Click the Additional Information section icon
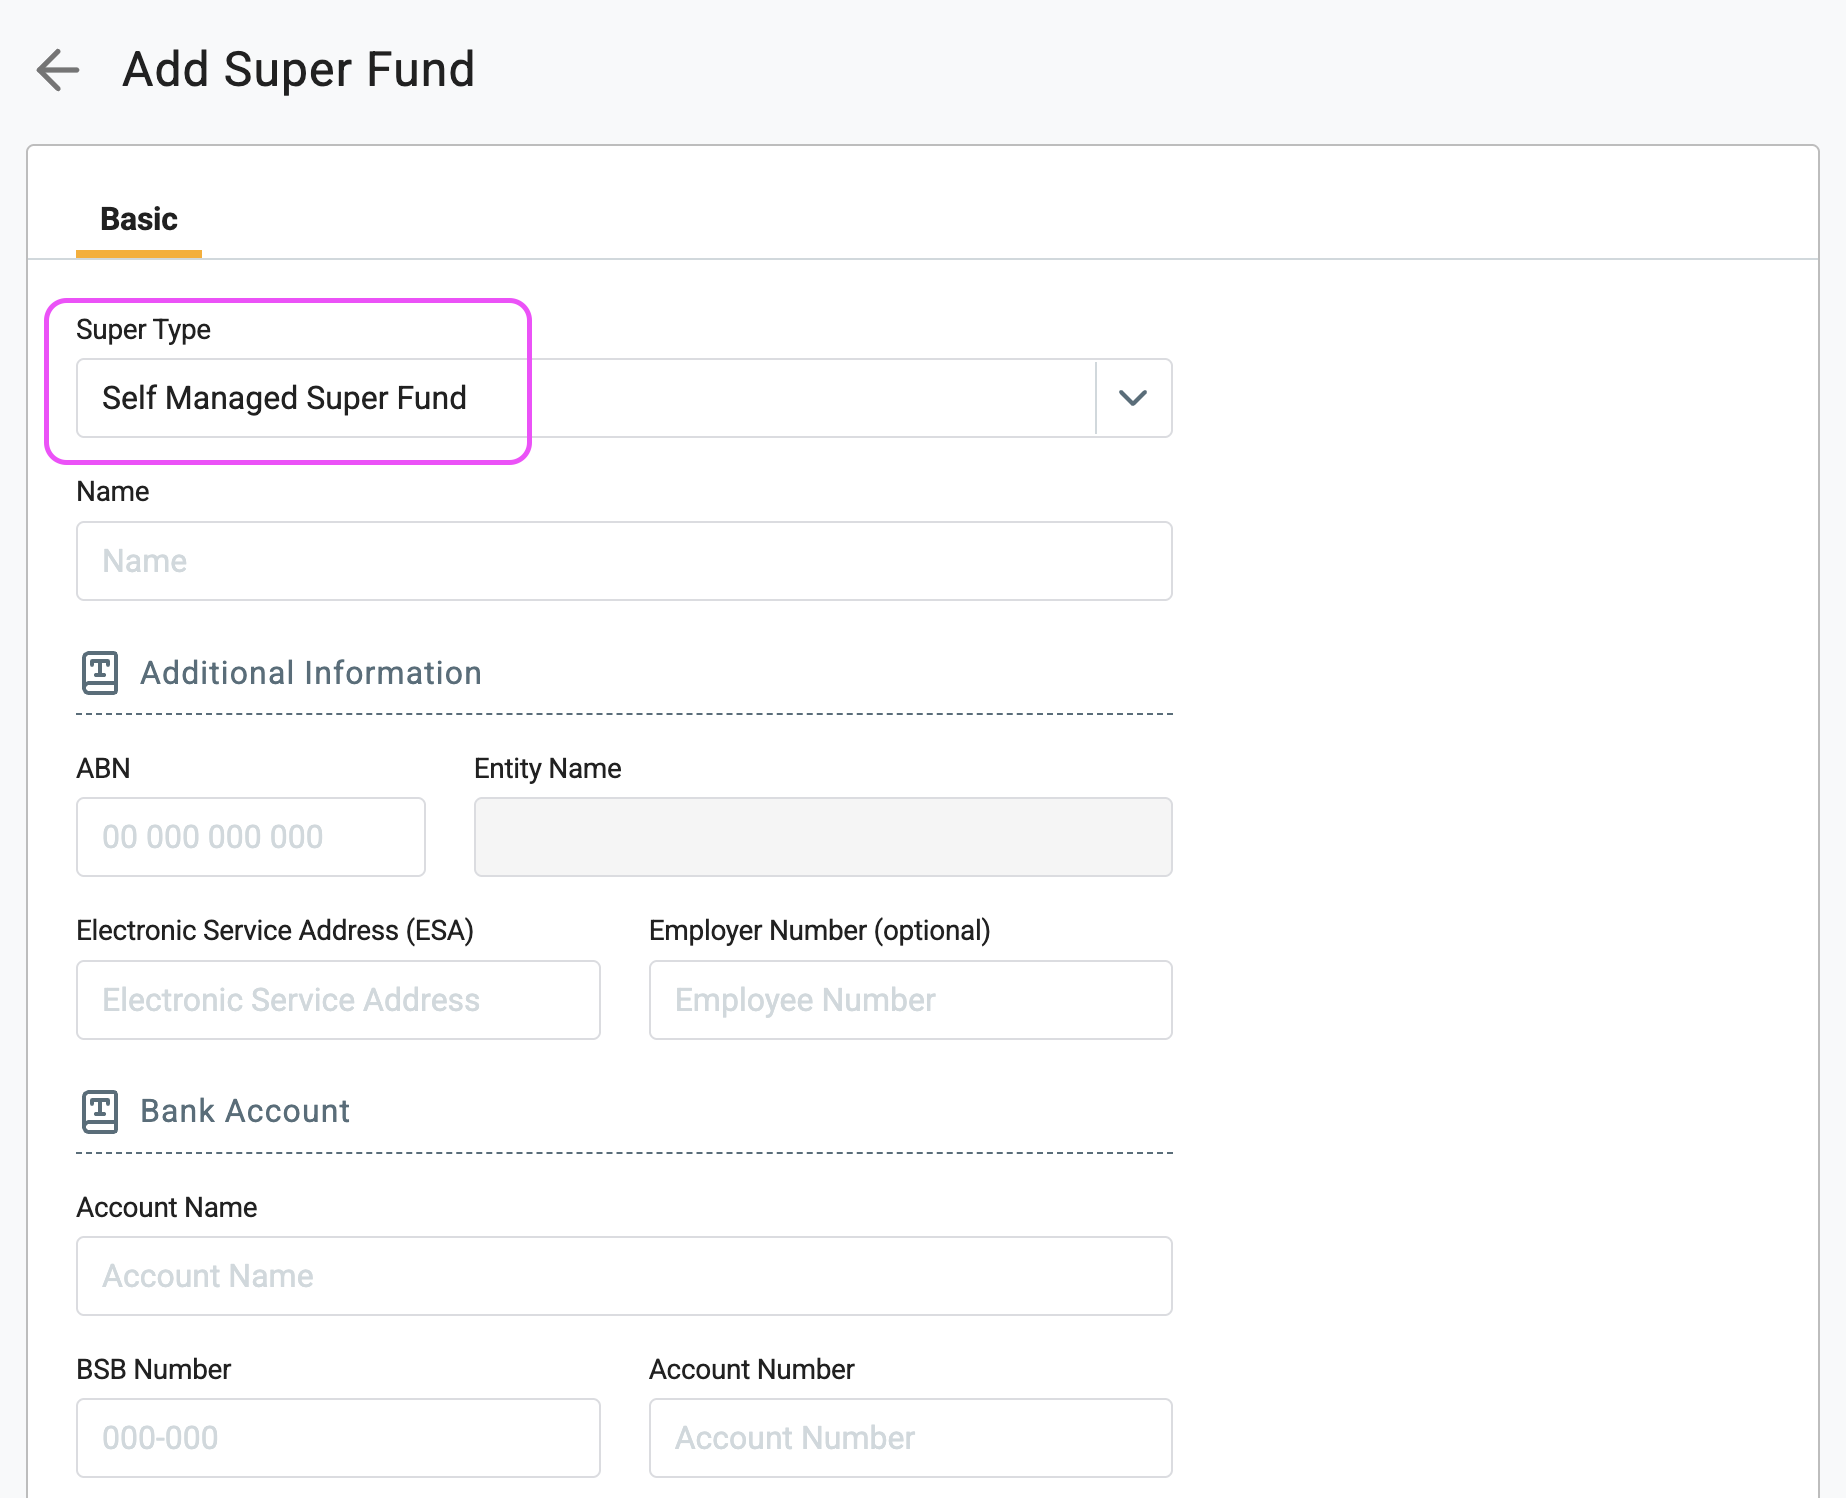1846x1498 pixels. [100, 673]
